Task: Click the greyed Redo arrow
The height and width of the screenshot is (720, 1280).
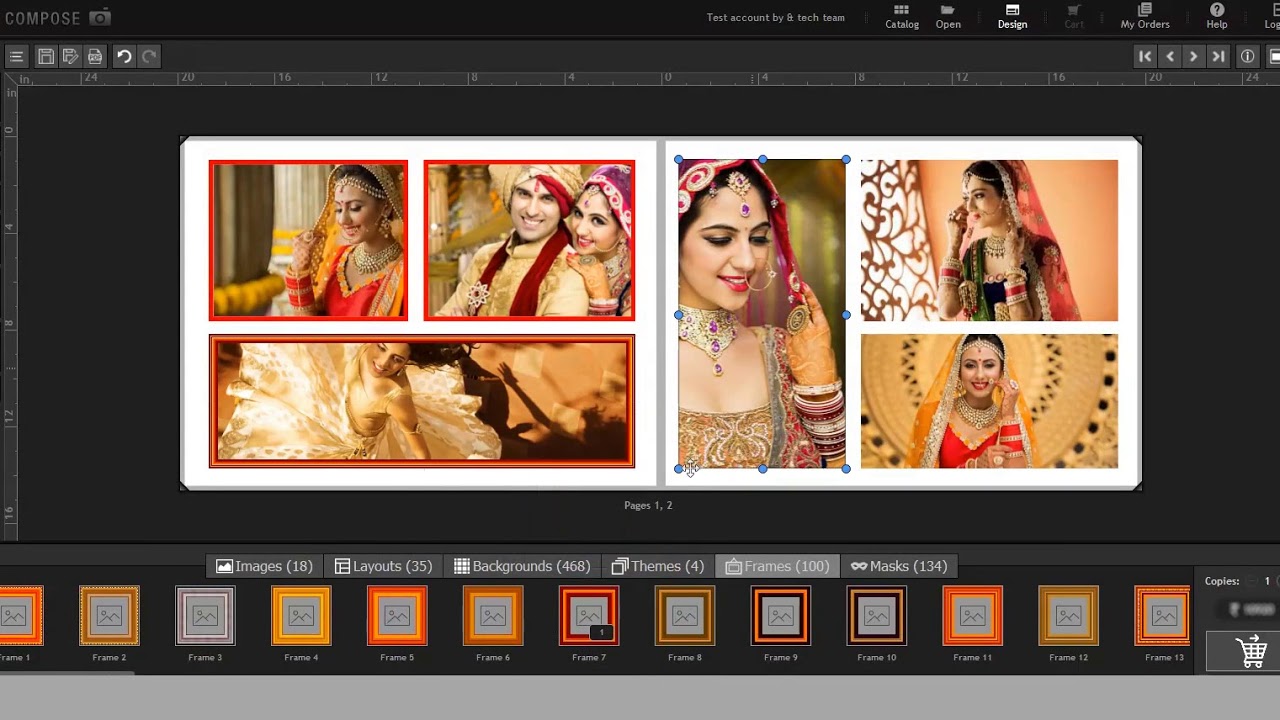Action: tap(149, 57)
